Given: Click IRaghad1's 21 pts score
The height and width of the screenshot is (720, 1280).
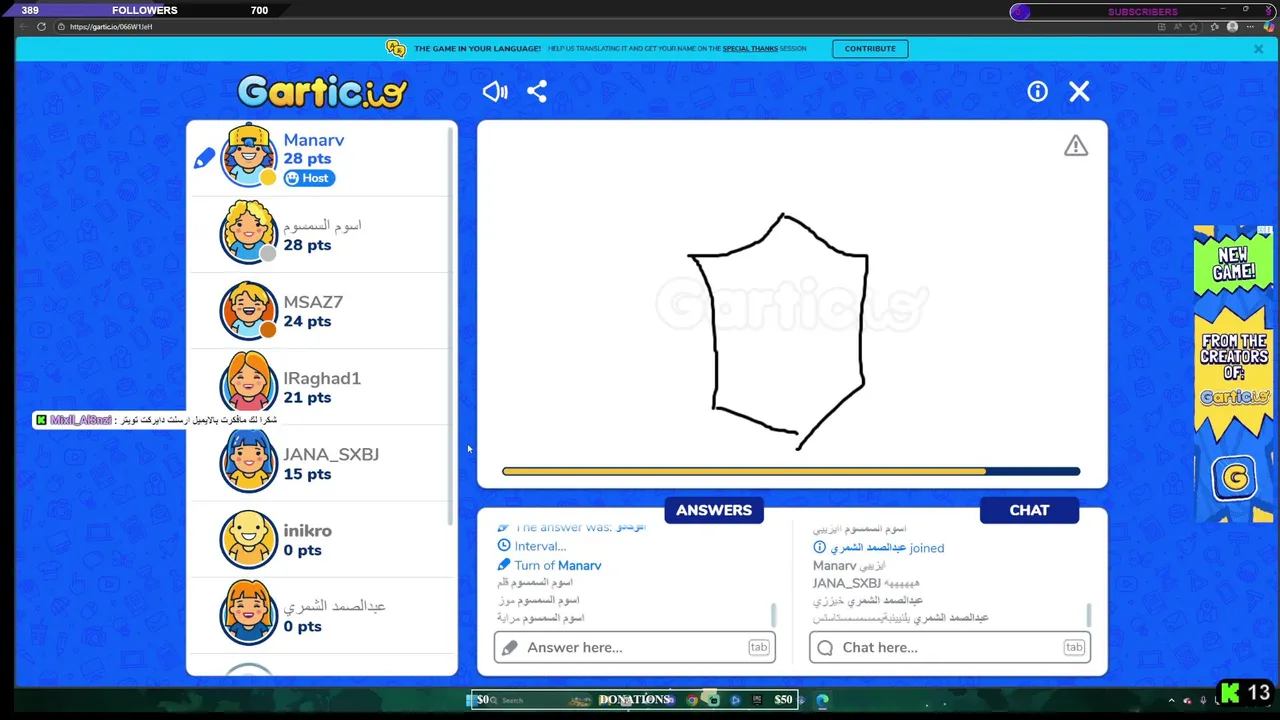Looking at the screenshot, I should click(x=307, y=397).
